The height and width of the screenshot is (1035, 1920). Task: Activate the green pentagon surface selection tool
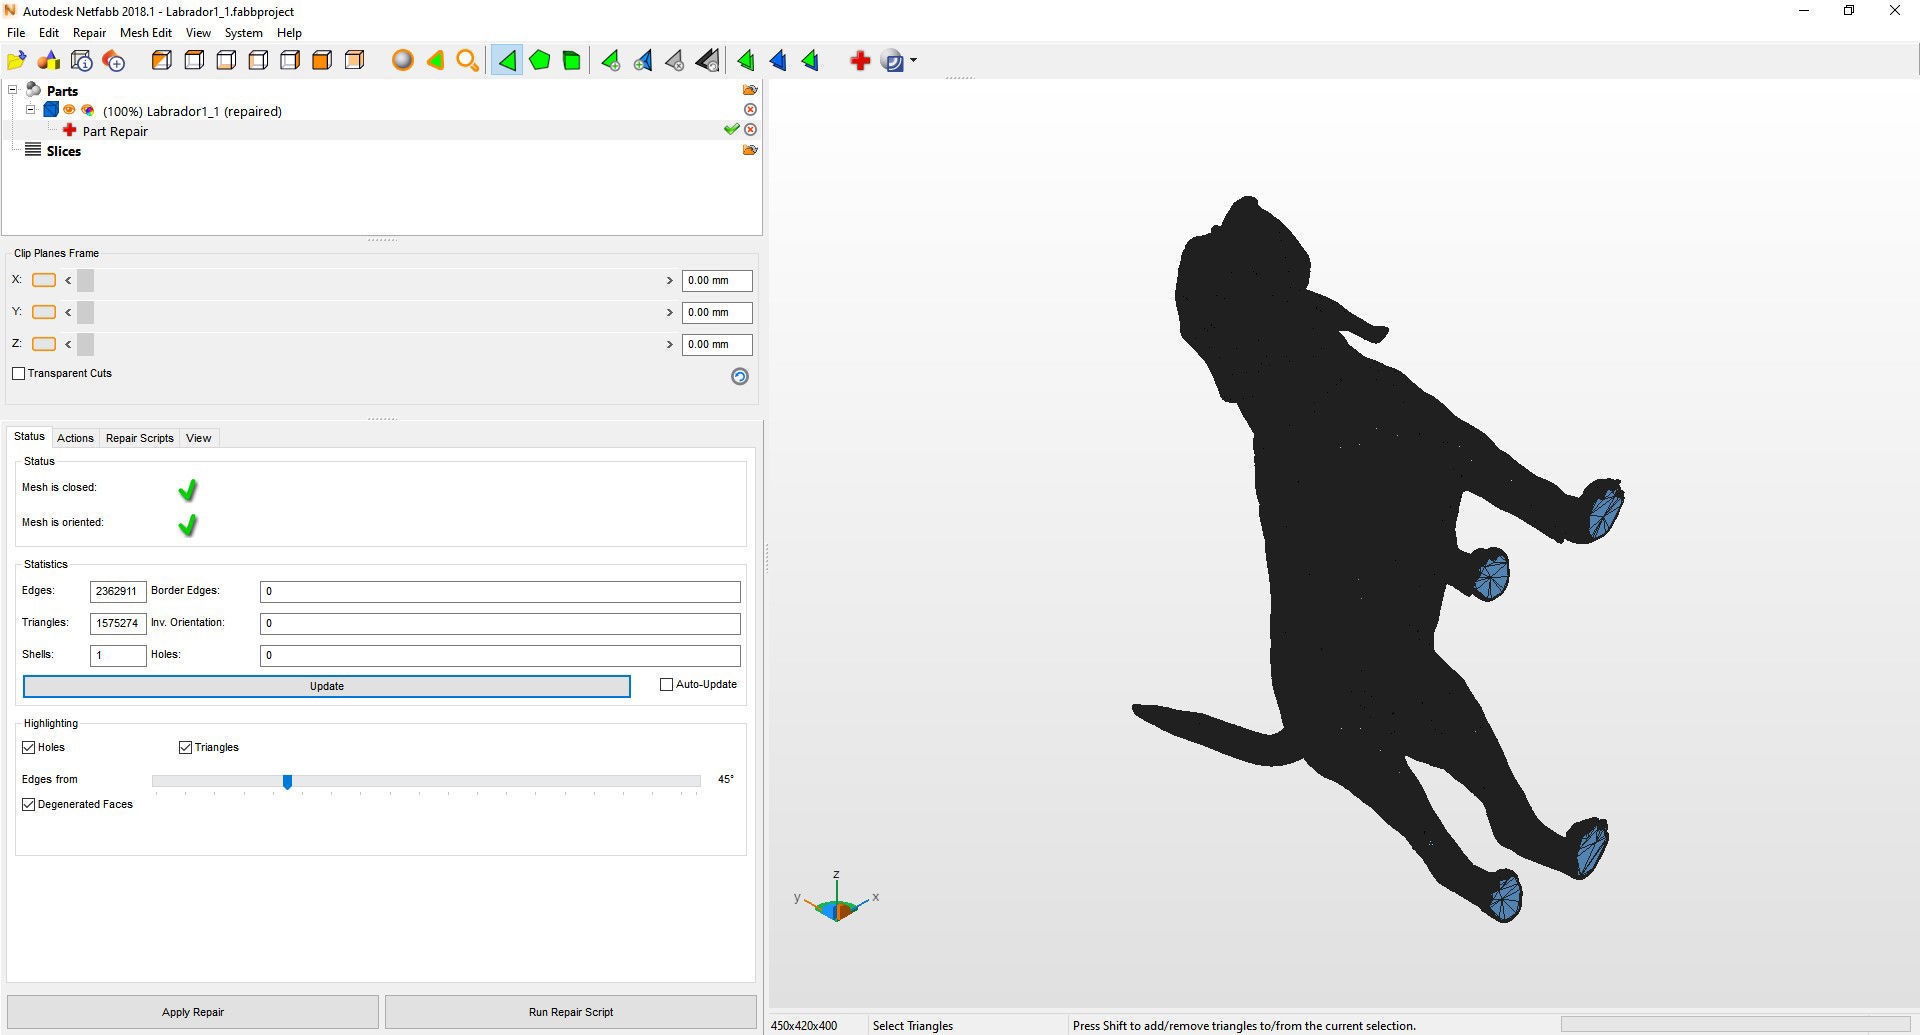(540, 61)
